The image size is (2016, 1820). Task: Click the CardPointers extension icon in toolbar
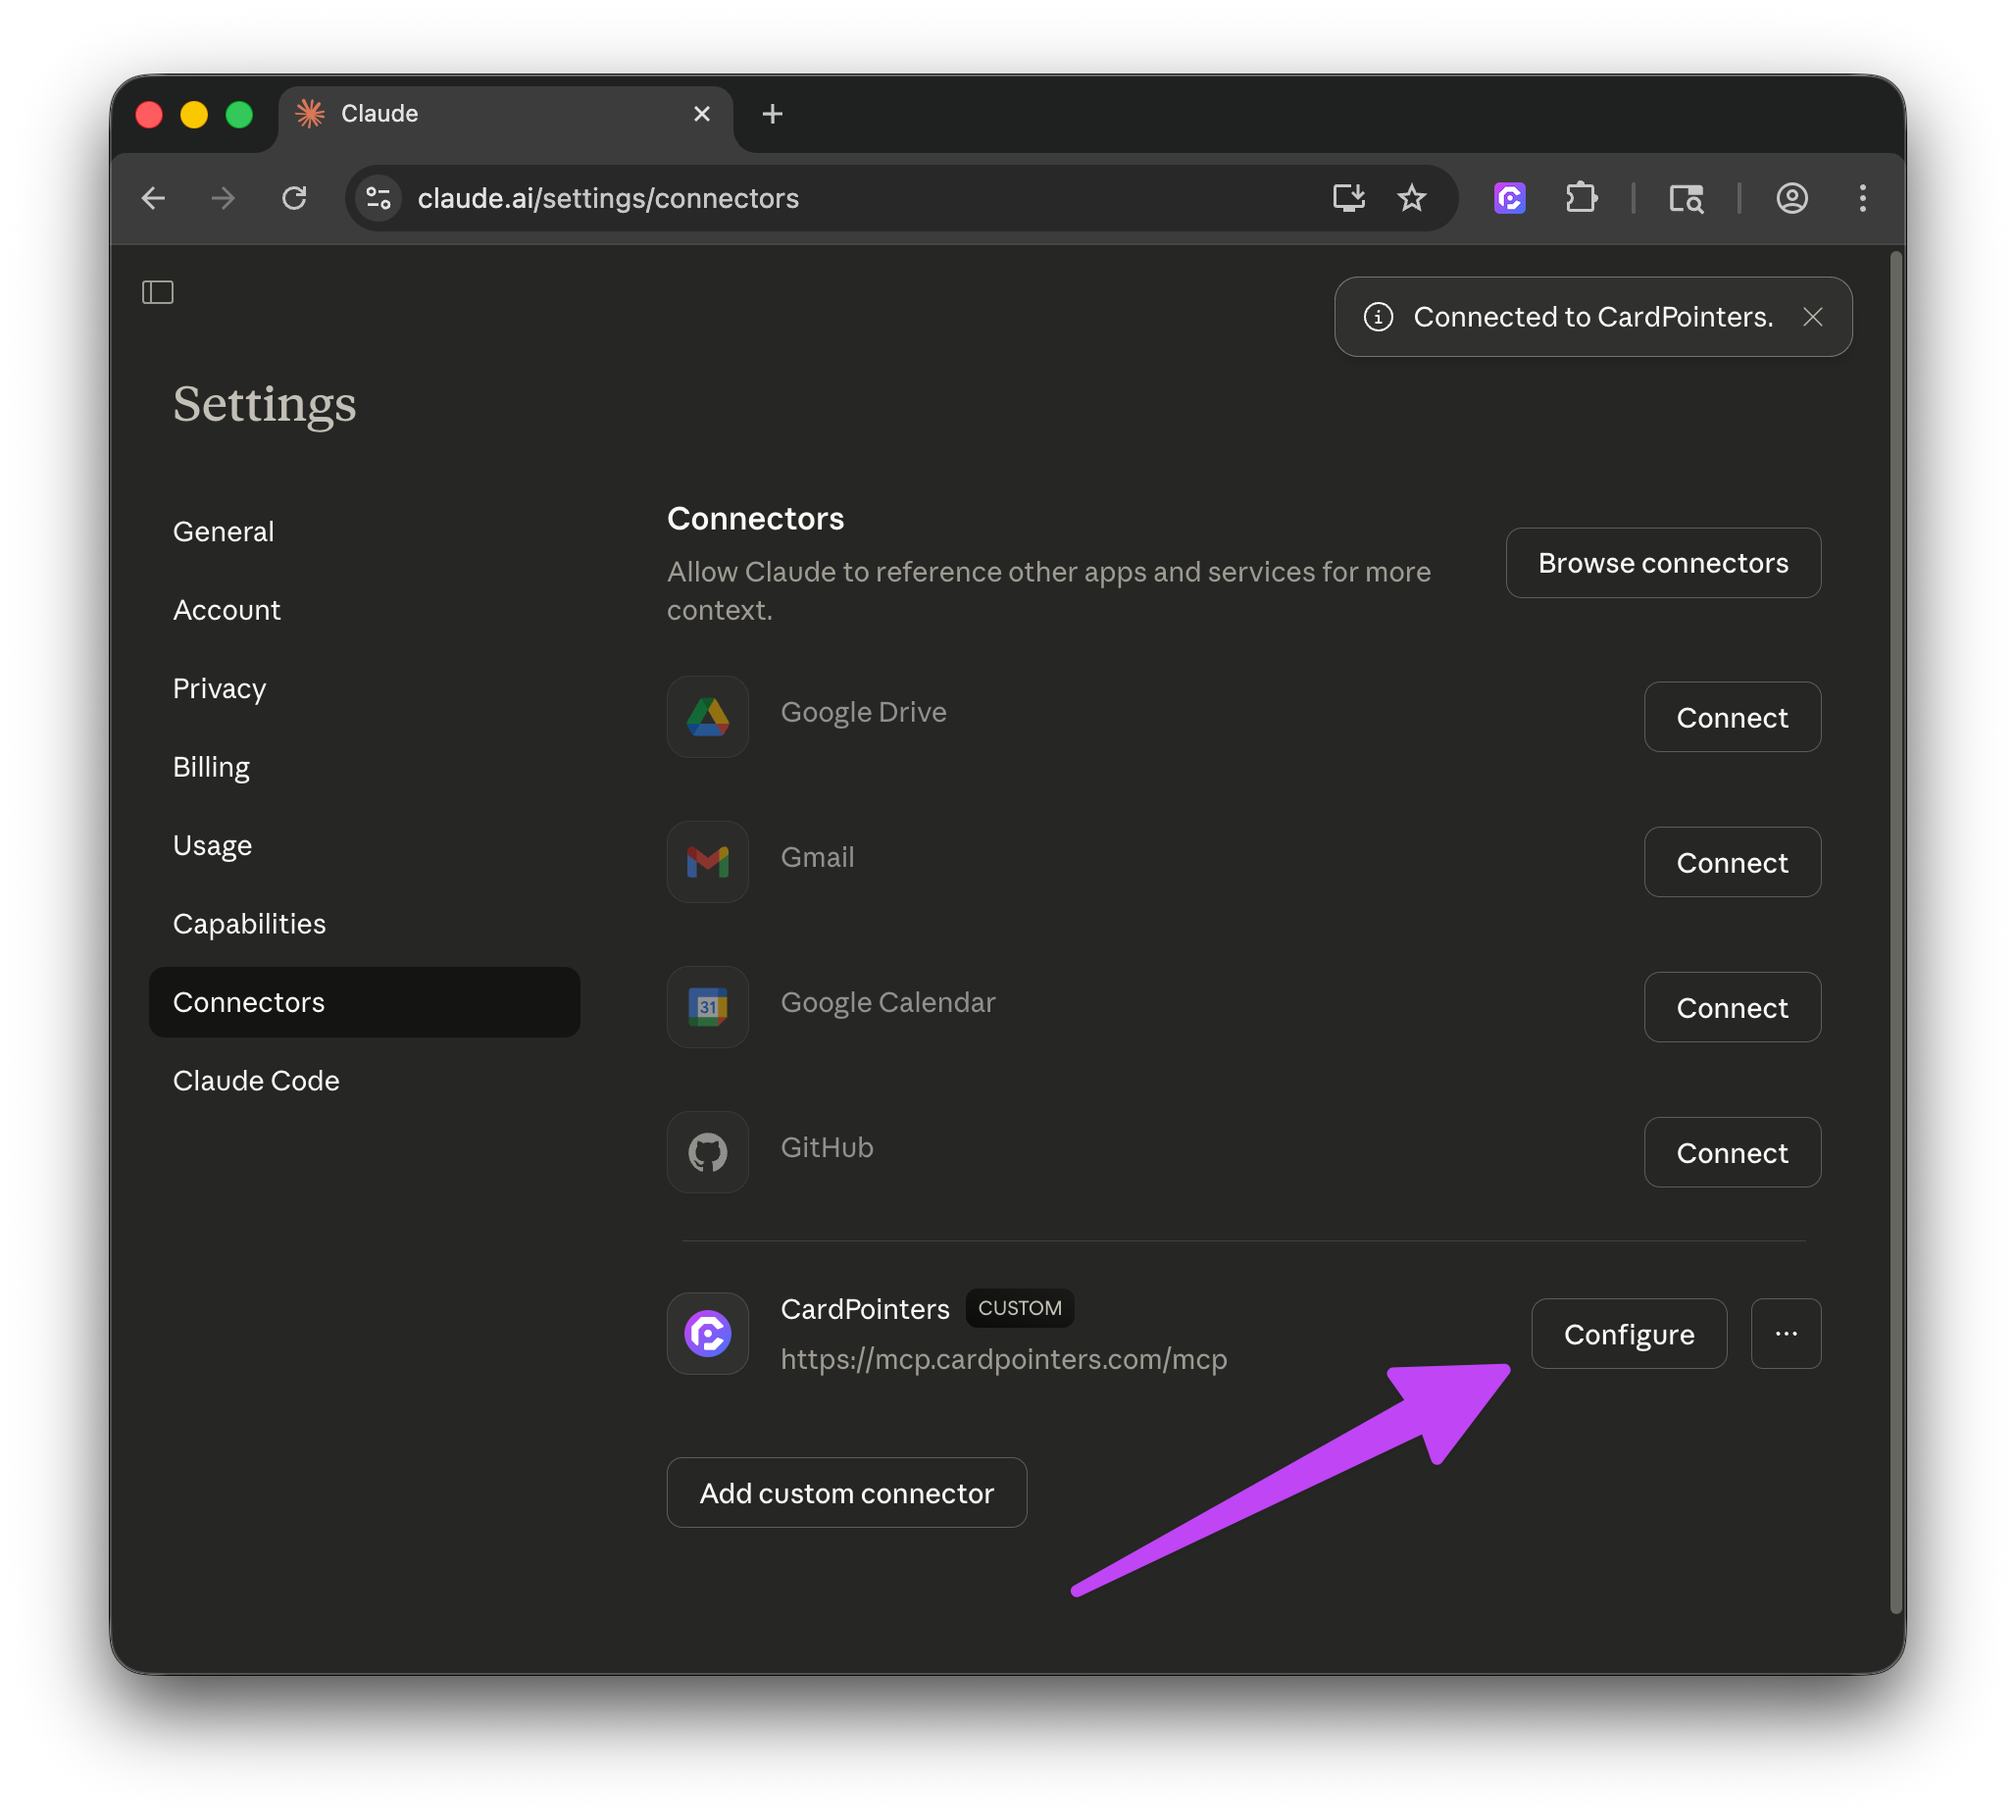point(1509,198)
